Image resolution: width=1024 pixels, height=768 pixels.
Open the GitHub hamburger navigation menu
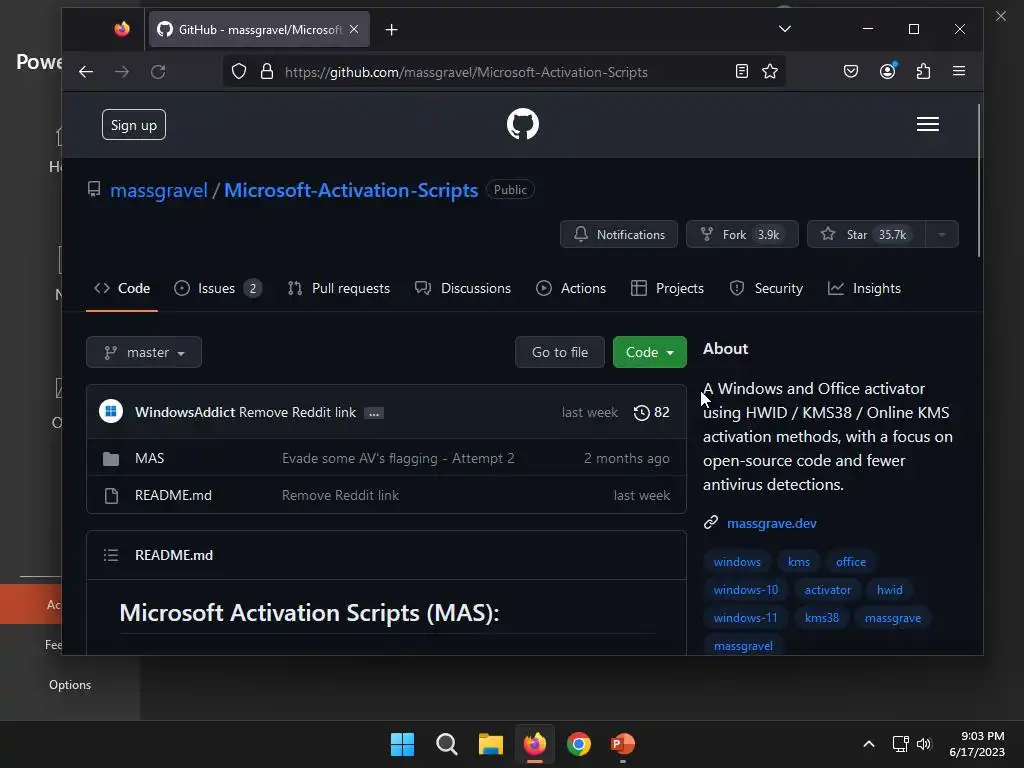[x=927, y=124]
